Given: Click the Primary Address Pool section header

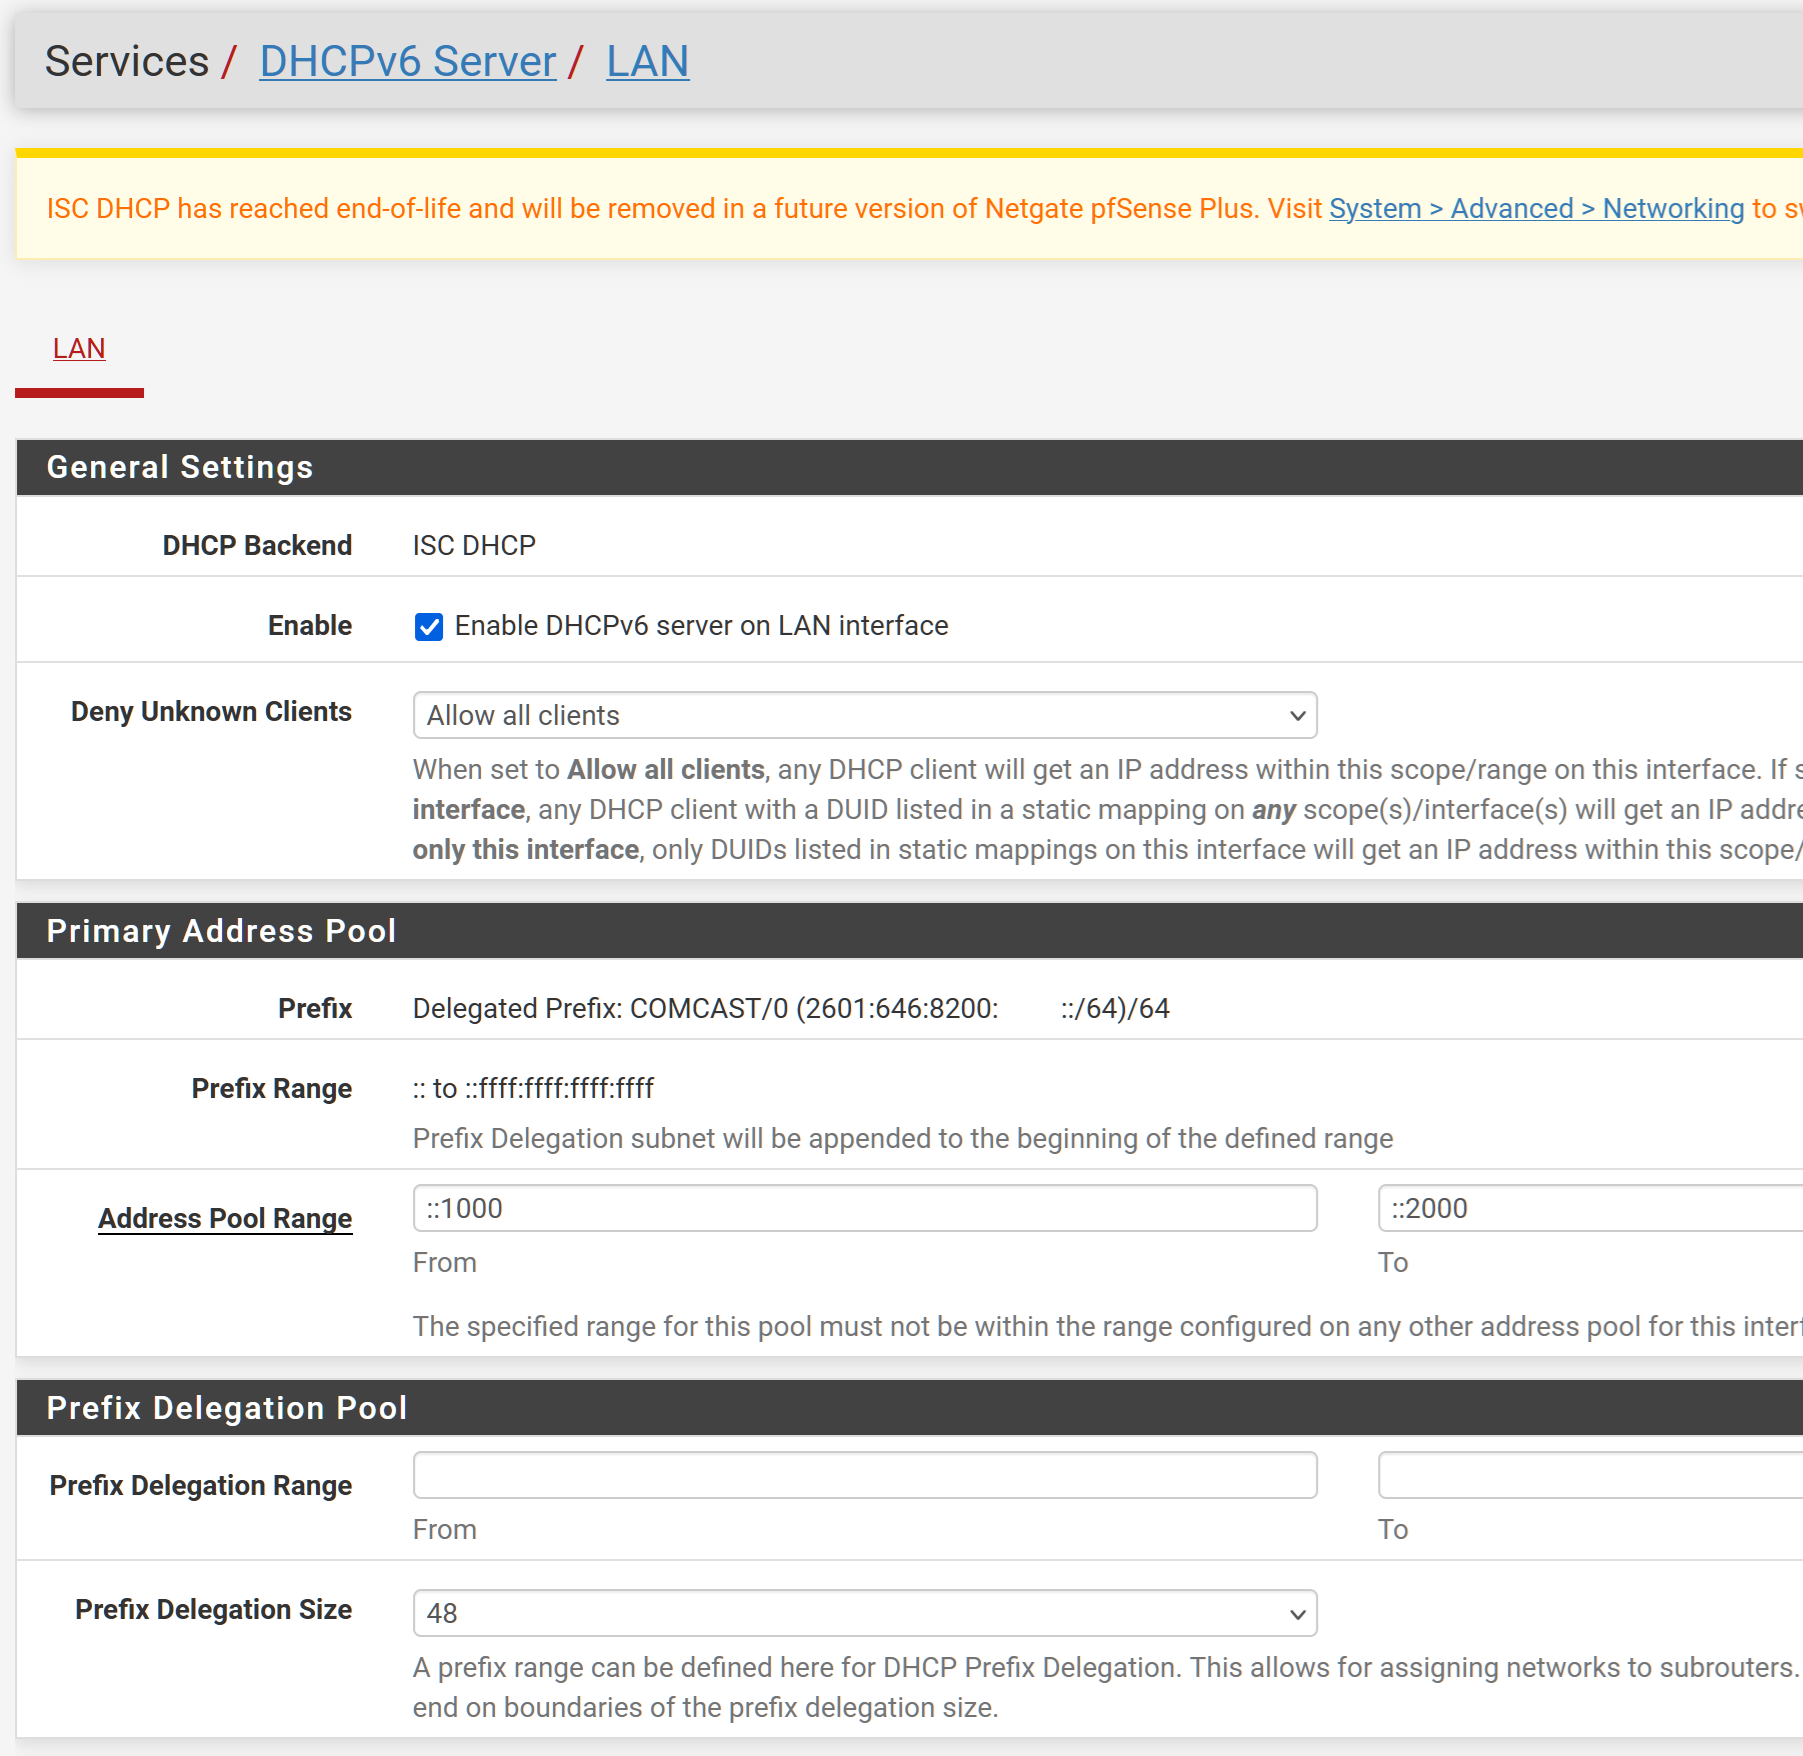Looking at the screenshot, I should 221,931.
